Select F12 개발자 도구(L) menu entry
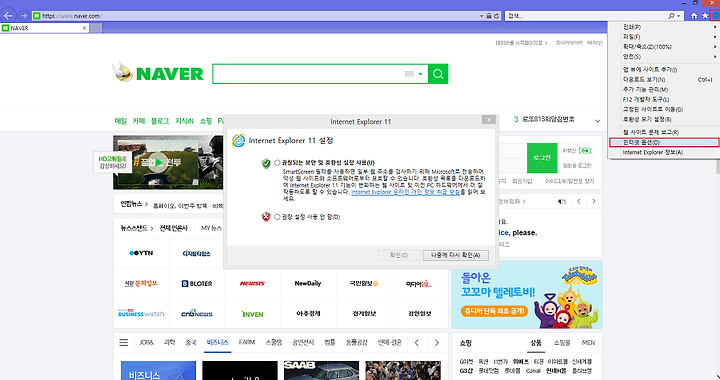Image resolution: width=720 pixels, height=380 pixels. [x=664, y=99]
